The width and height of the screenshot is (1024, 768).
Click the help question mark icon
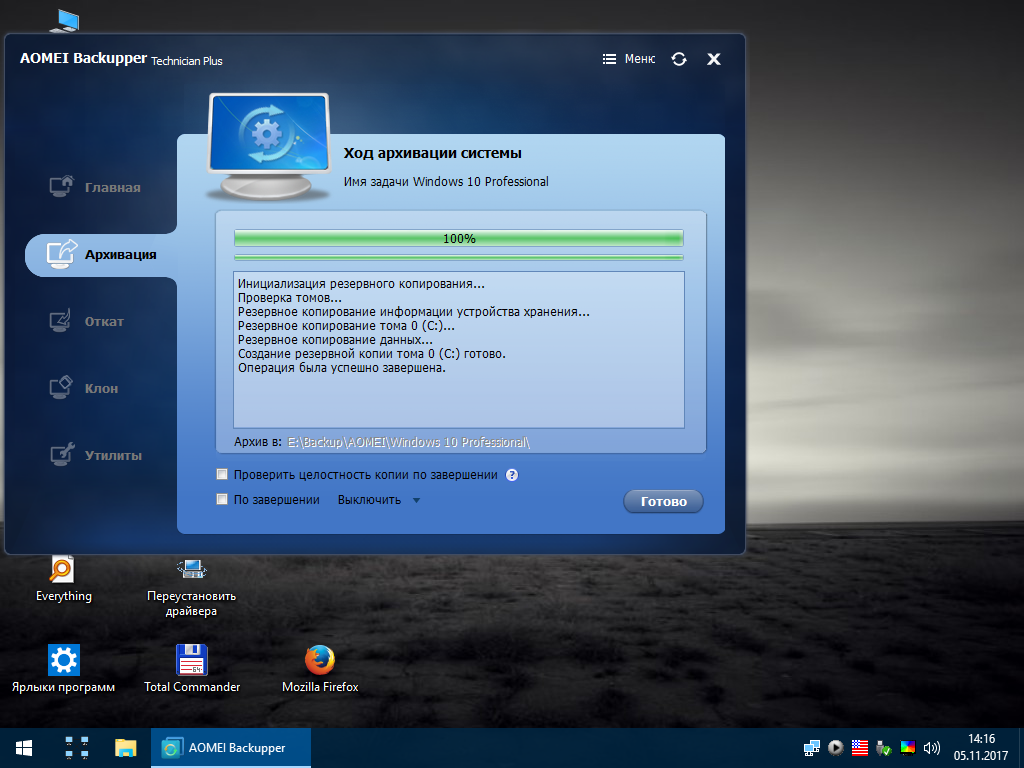(512, 475)
